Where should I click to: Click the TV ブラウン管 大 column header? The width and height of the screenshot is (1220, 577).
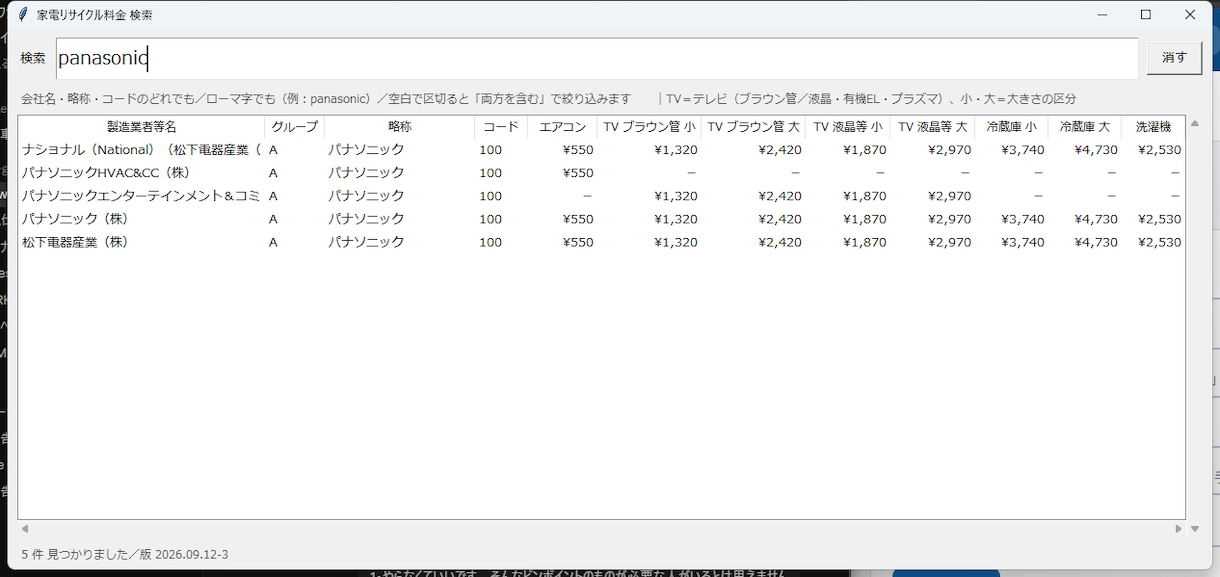click(x=753, y=127)
